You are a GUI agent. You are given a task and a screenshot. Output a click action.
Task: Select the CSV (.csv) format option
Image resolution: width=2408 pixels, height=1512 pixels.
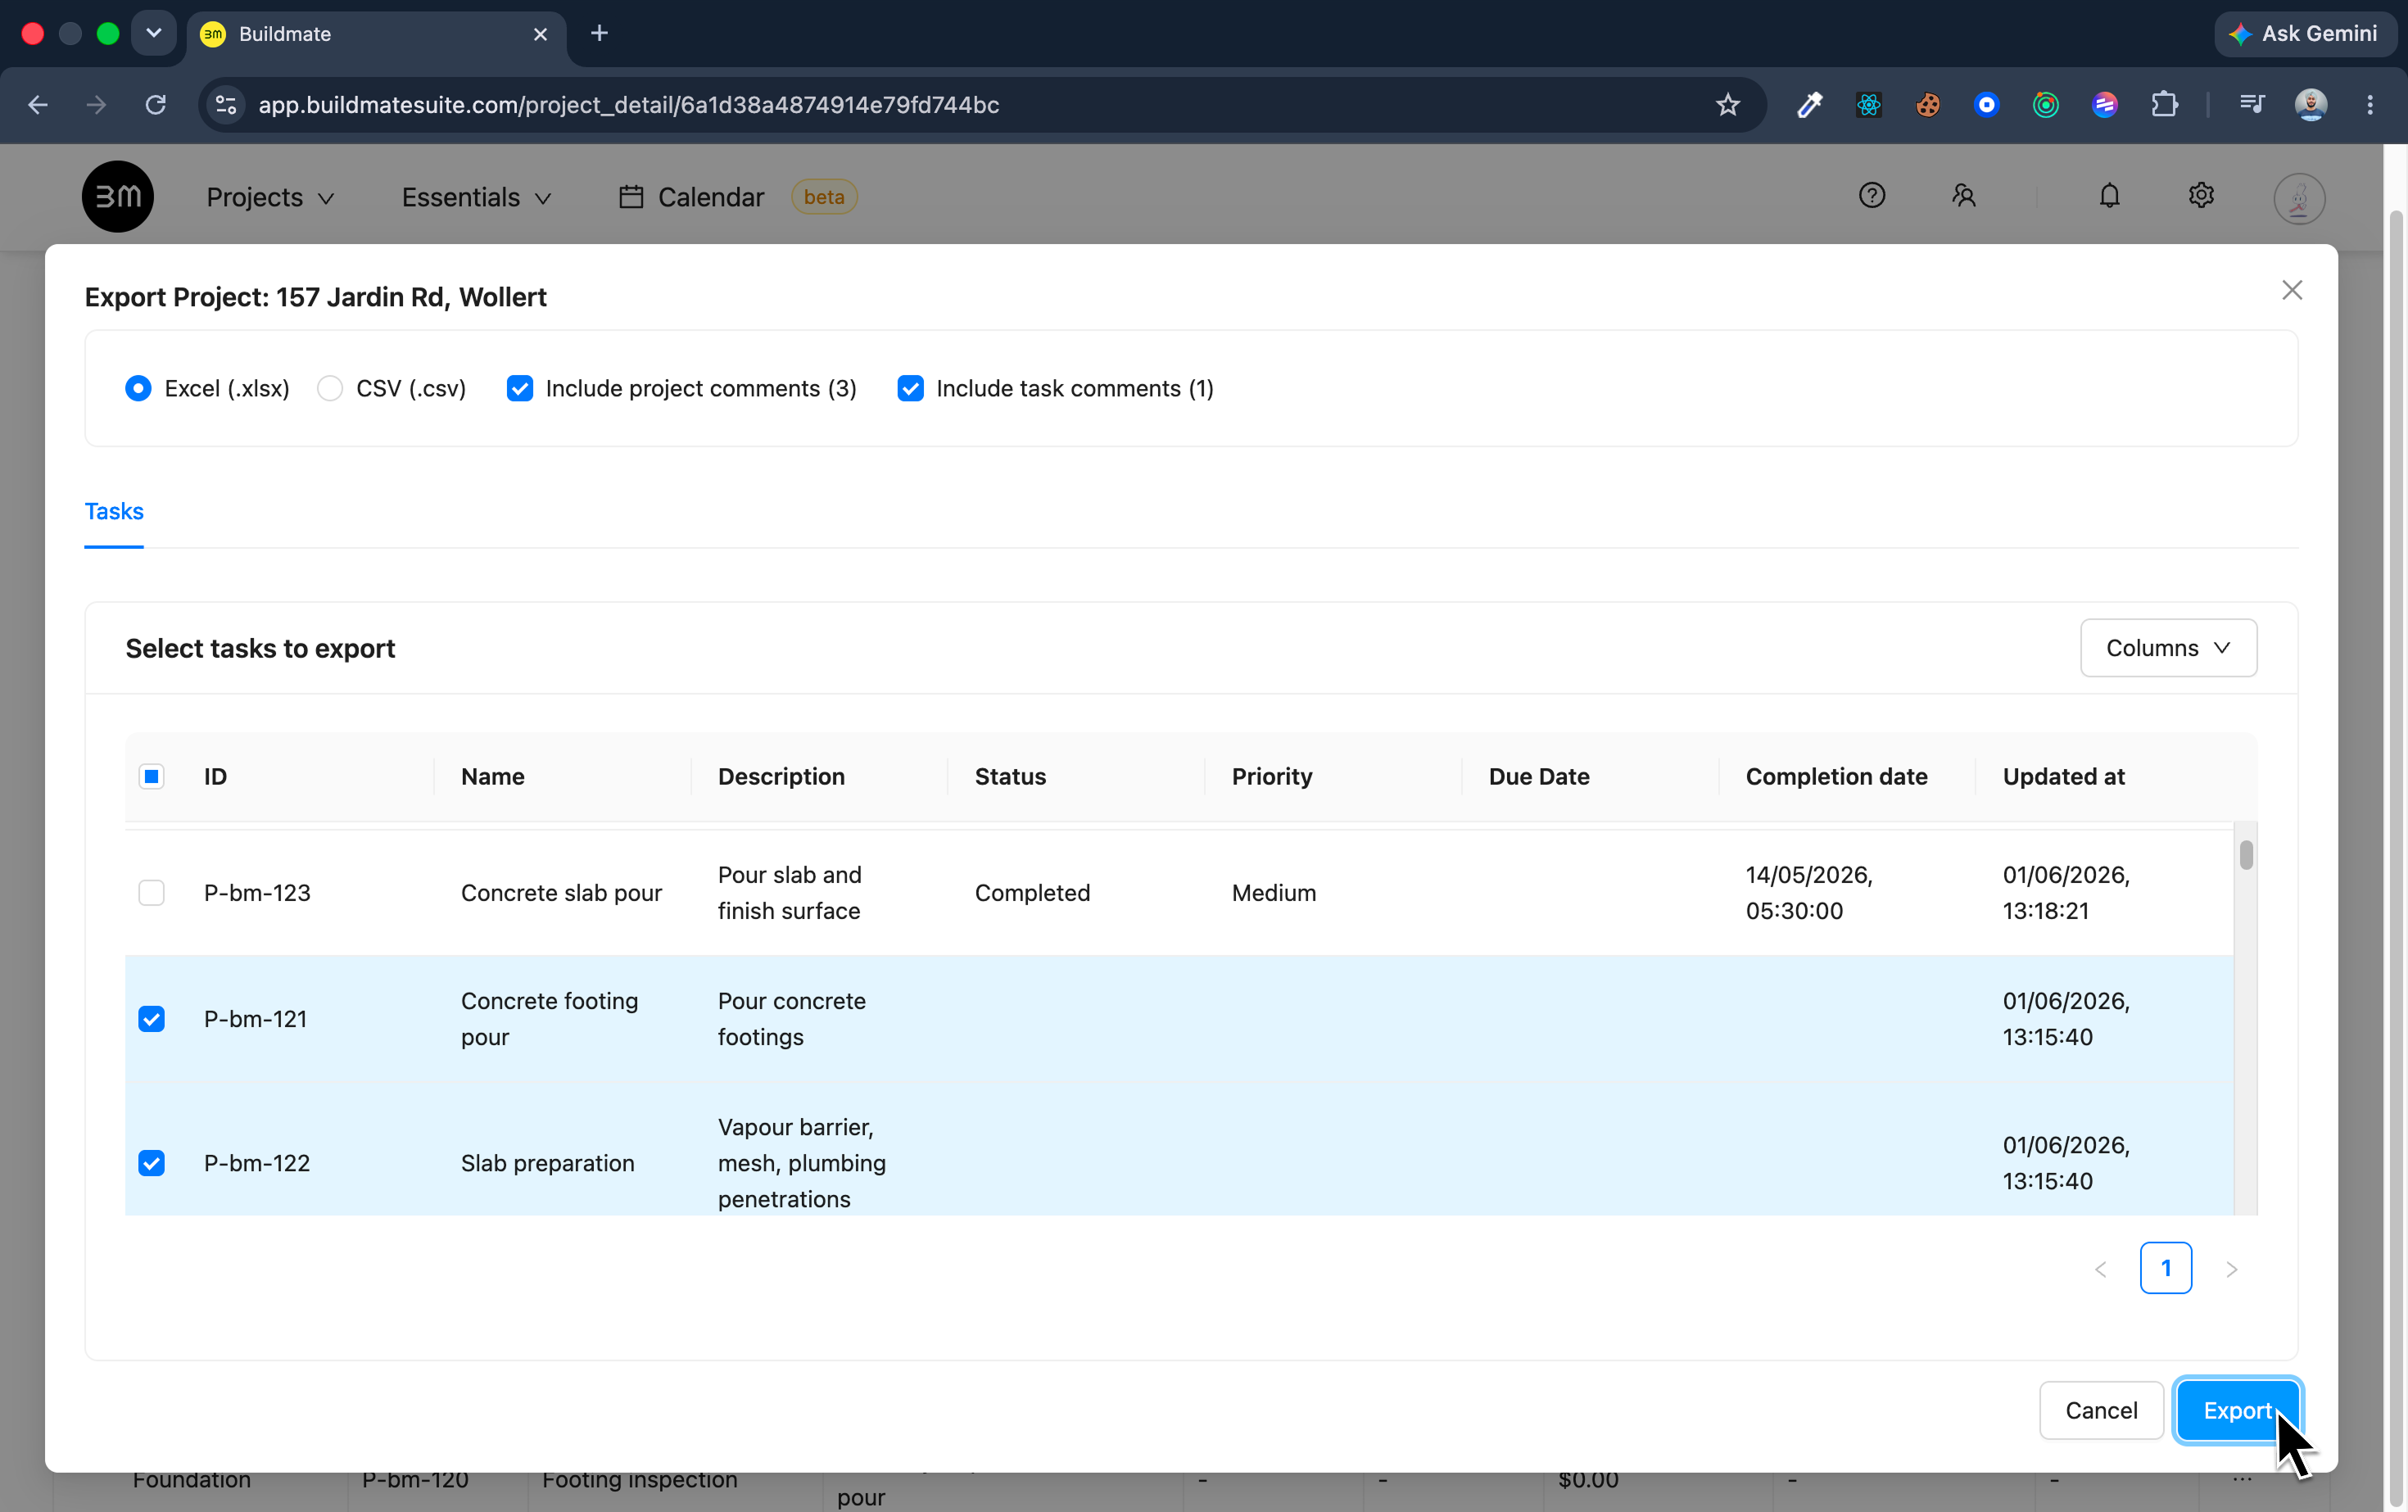(x=391, y=388)
